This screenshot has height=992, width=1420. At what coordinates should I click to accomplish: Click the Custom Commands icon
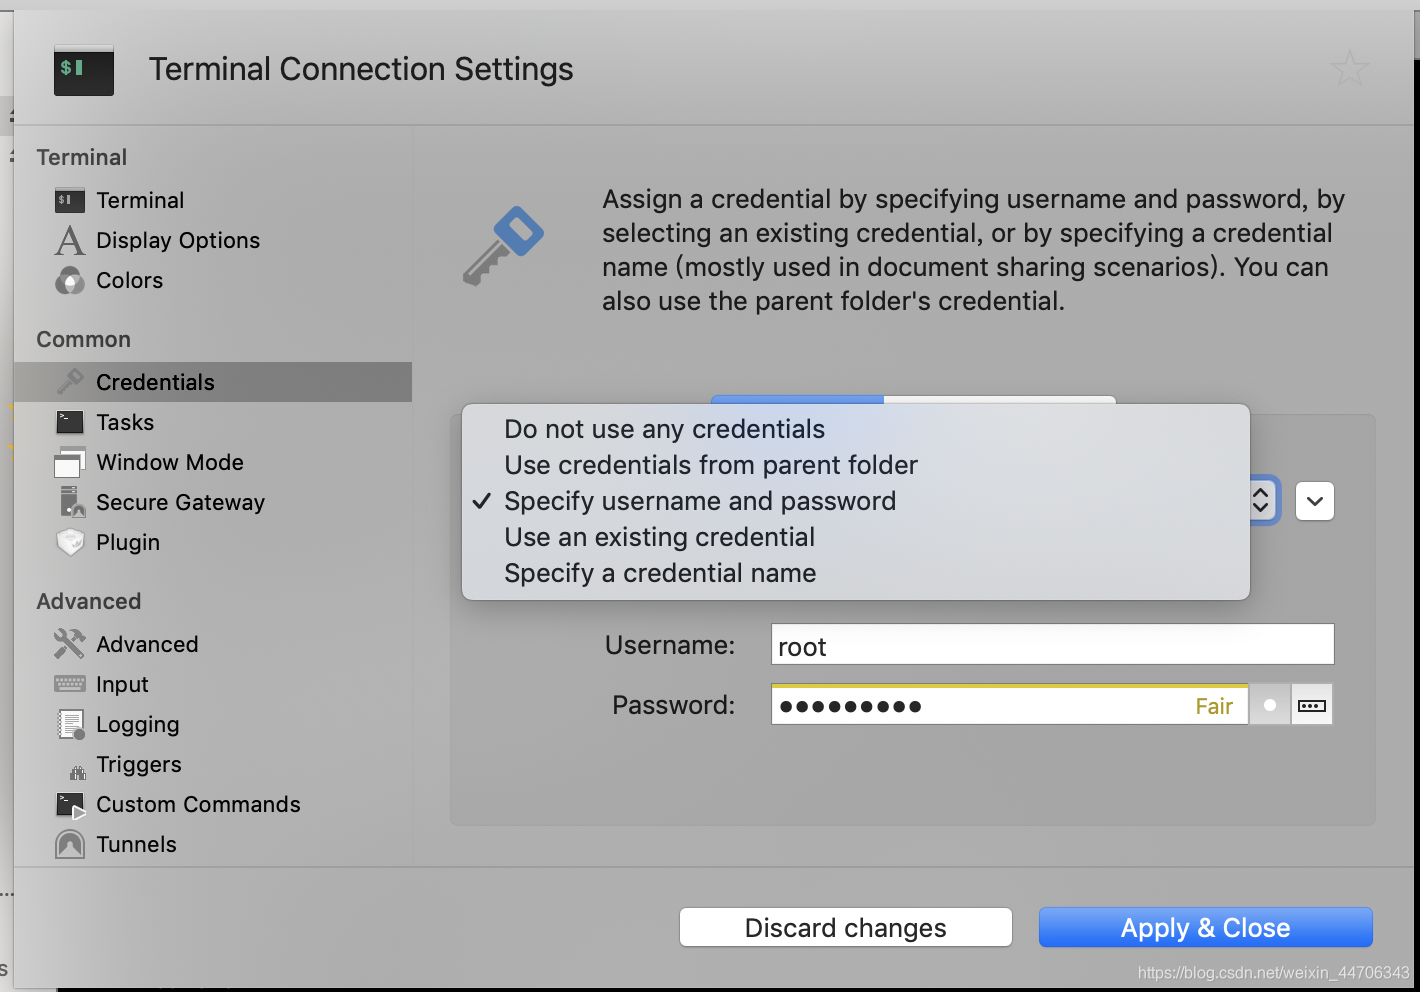point(71,806)
